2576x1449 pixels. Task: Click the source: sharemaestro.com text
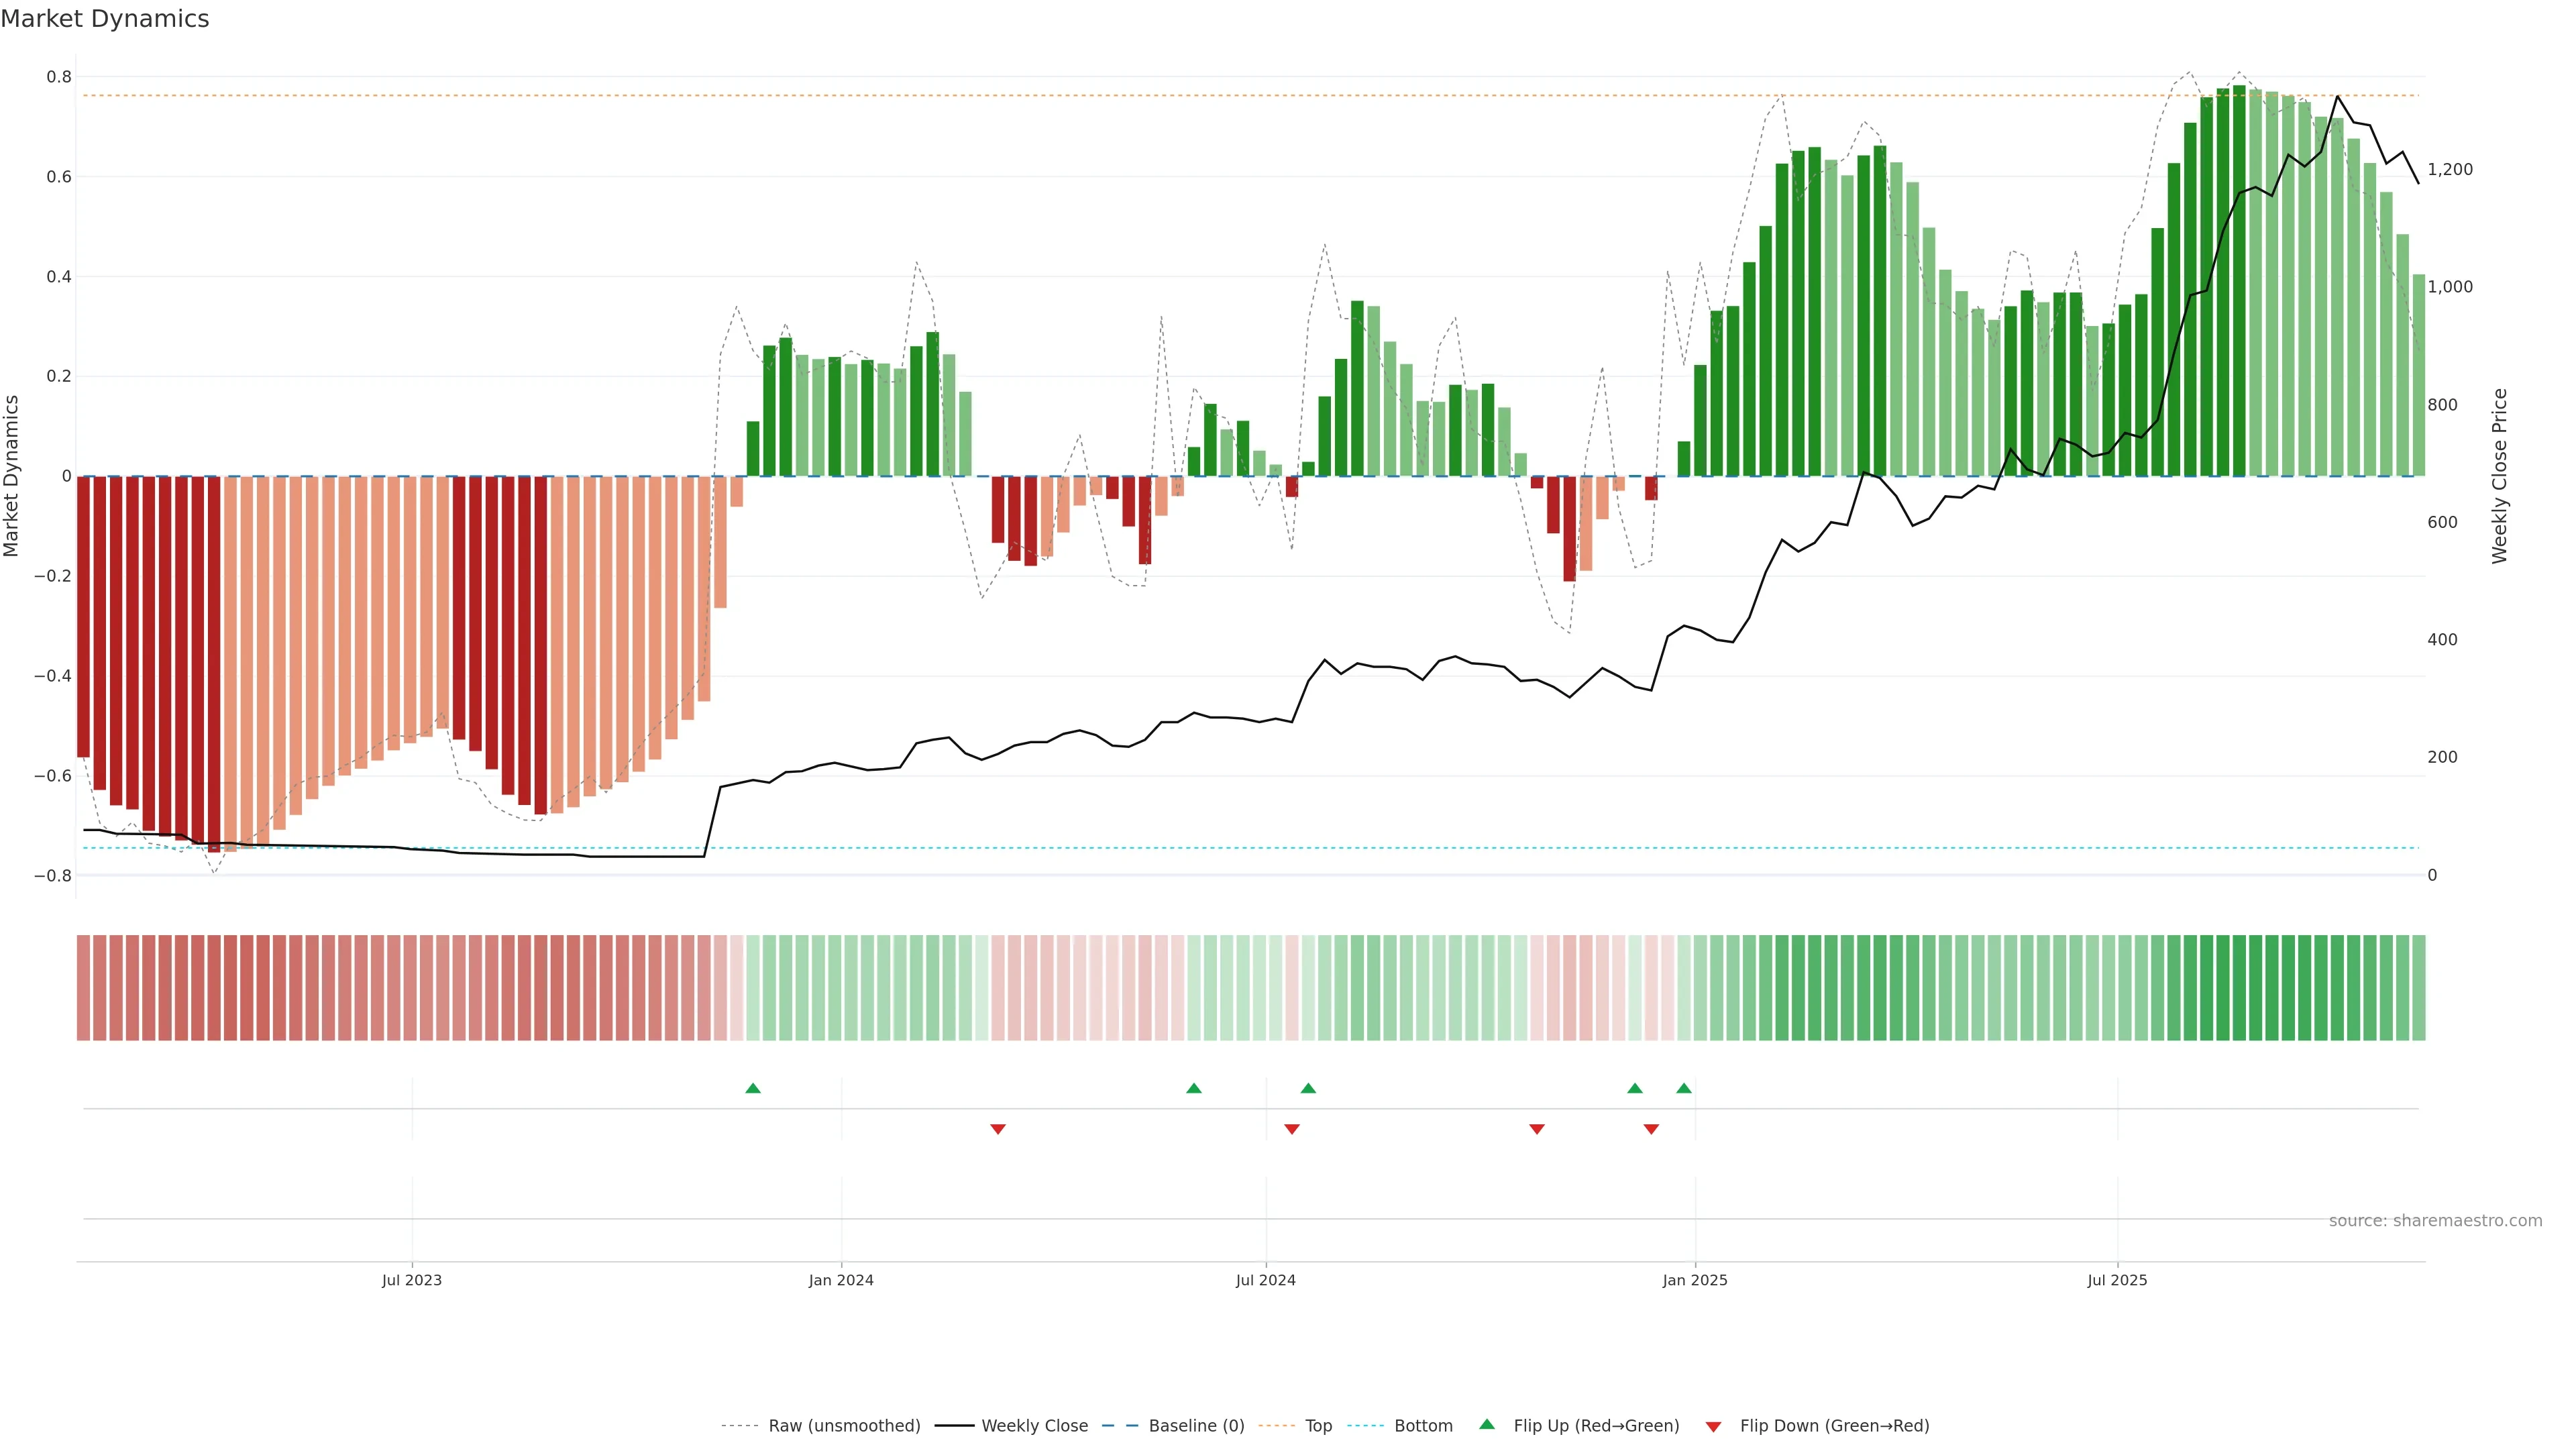pyautogui.click(x=2435, y=1221)
